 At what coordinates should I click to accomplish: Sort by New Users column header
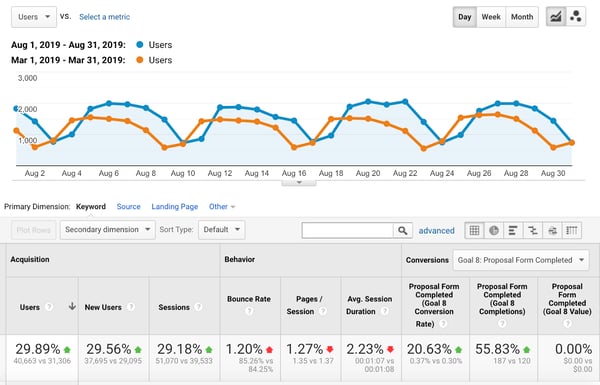point(103,307)
